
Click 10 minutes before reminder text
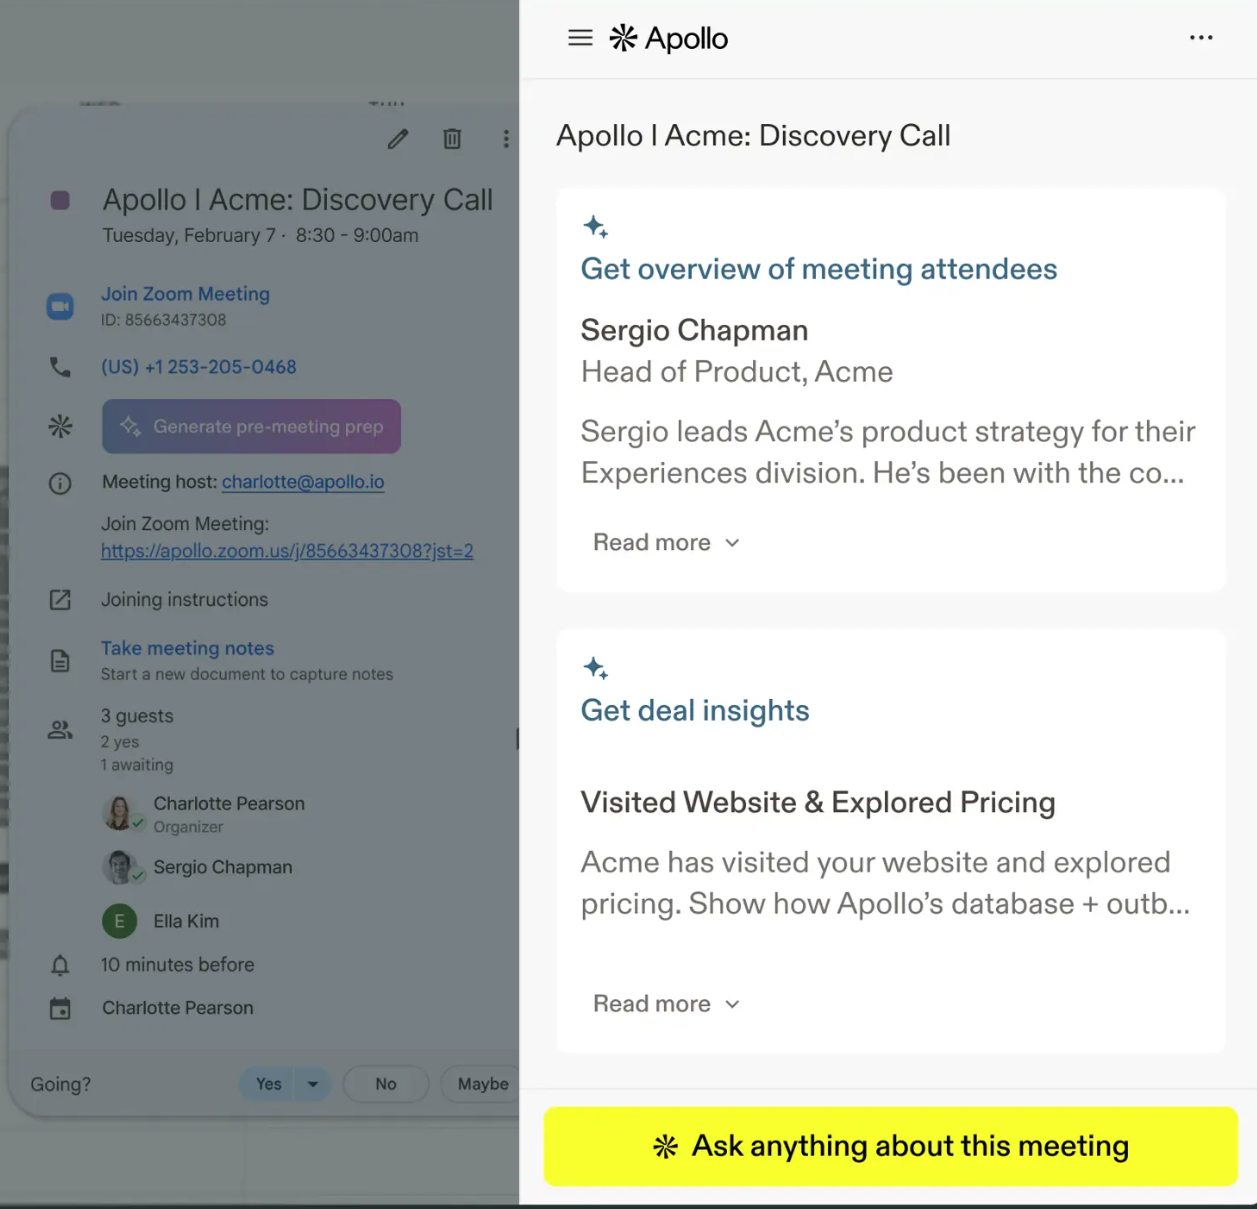(177, 965)
